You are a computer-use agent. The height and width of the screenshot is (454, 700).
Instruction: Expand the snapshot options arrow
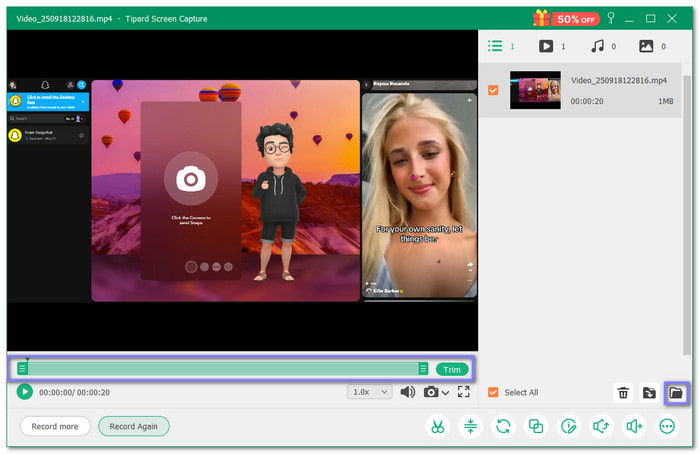coord(445,393)
